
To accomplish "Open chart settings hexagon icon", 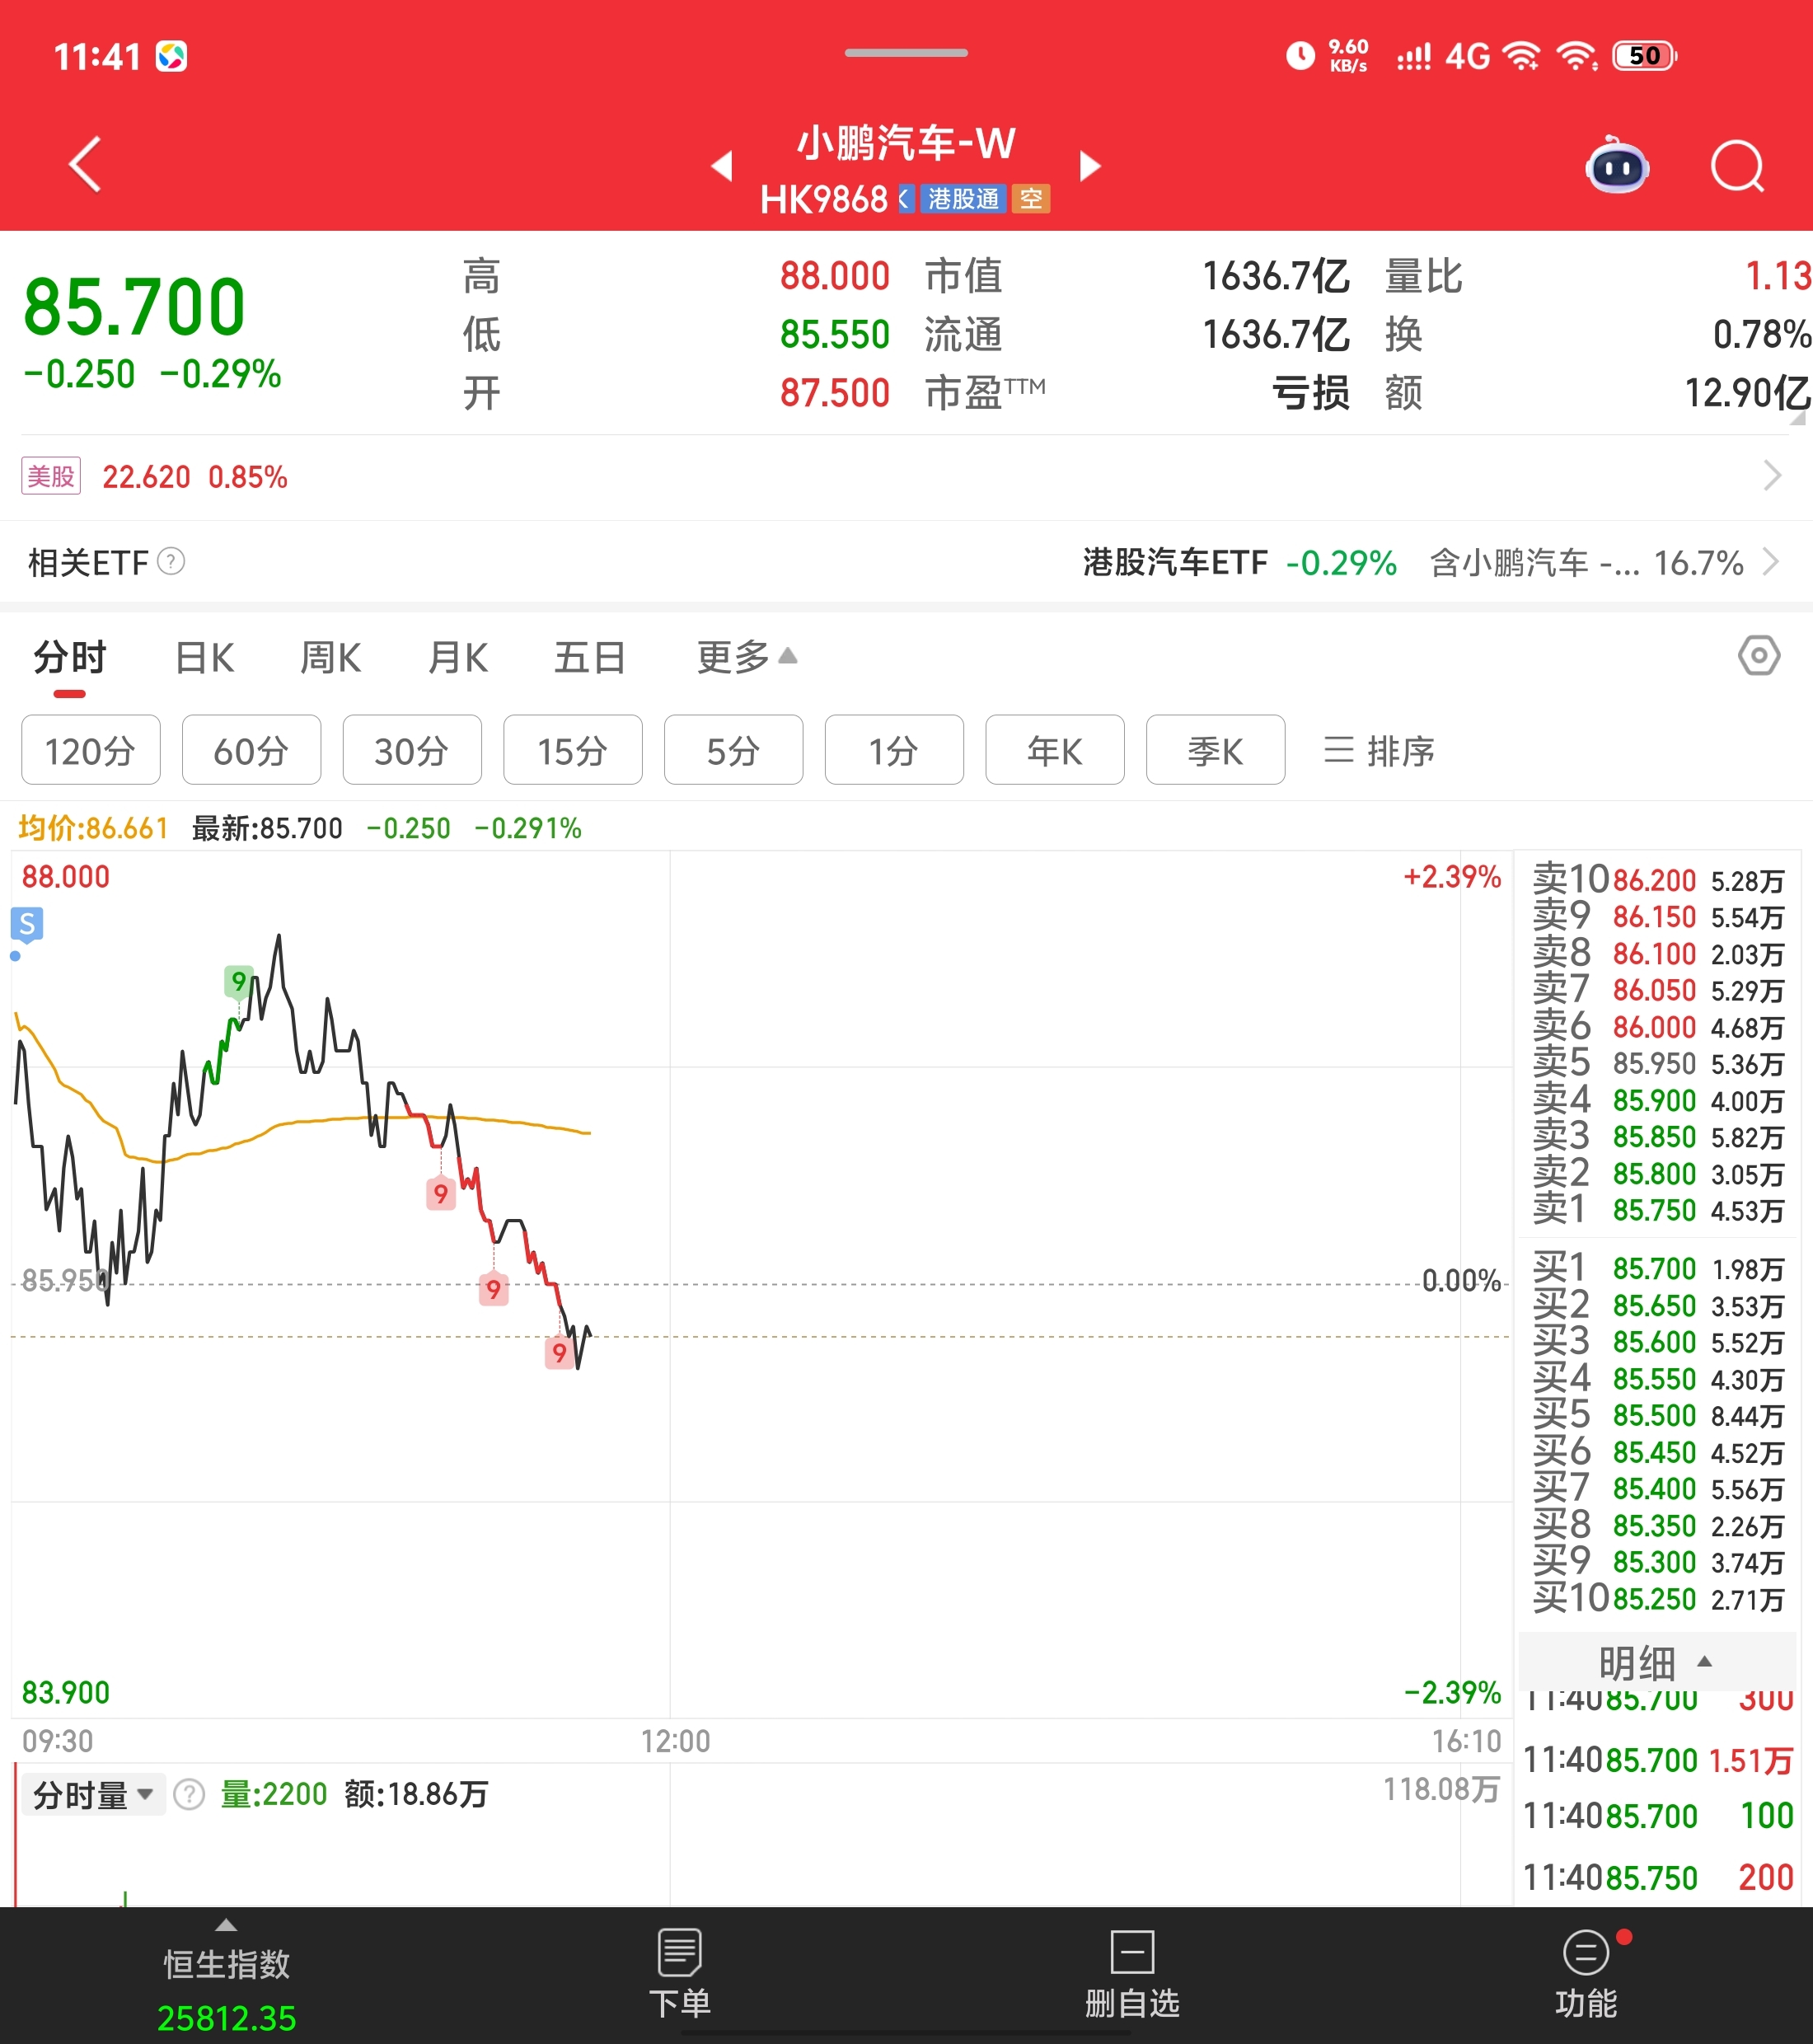I will pos(1758,656).
